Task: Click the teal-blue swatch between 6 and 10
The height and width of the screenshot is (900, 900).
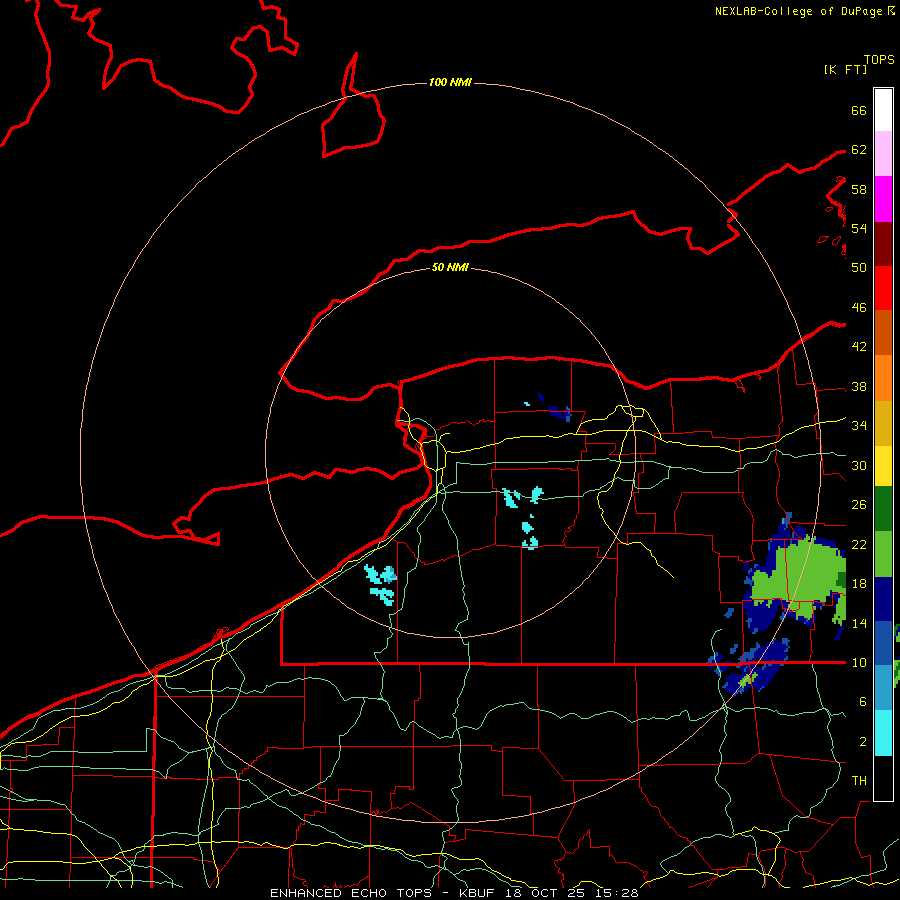Action: point(883,688)
